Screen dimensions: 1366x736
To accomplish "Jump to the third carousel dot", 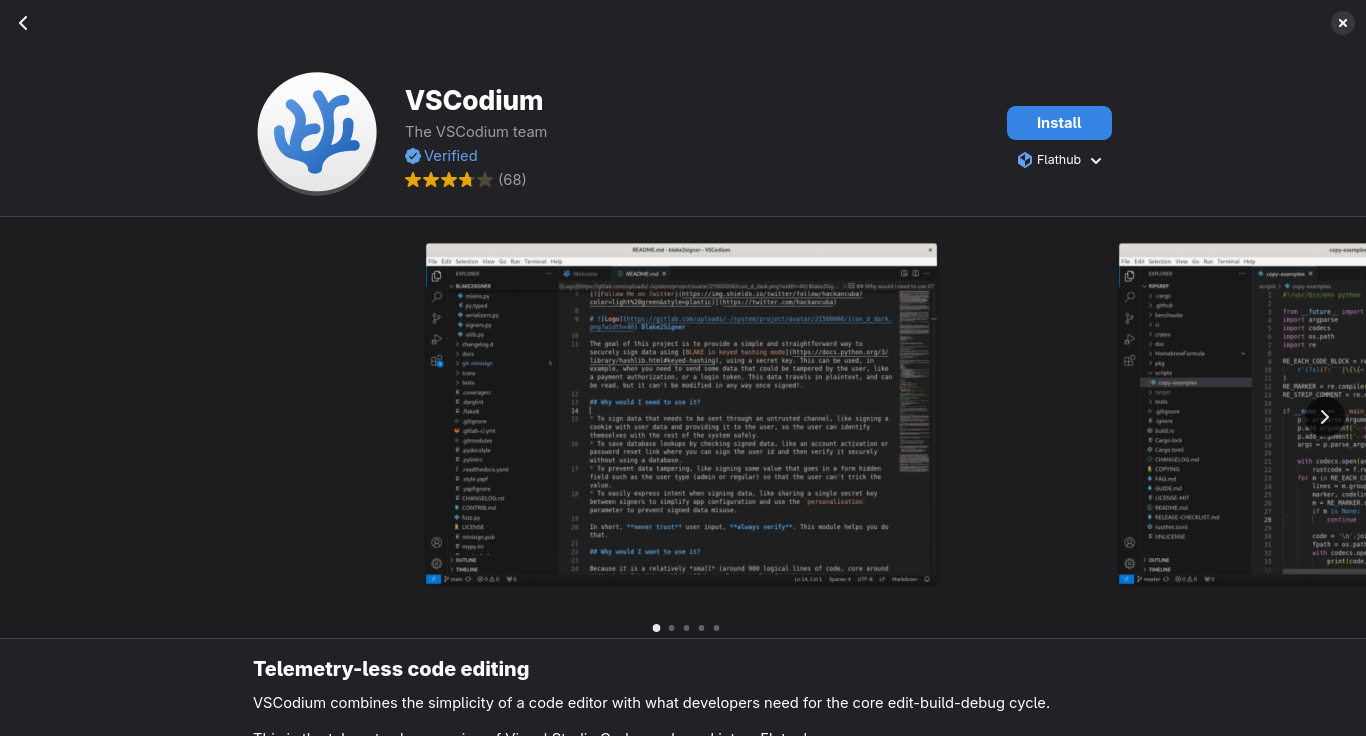I will (x=686, y=628).
